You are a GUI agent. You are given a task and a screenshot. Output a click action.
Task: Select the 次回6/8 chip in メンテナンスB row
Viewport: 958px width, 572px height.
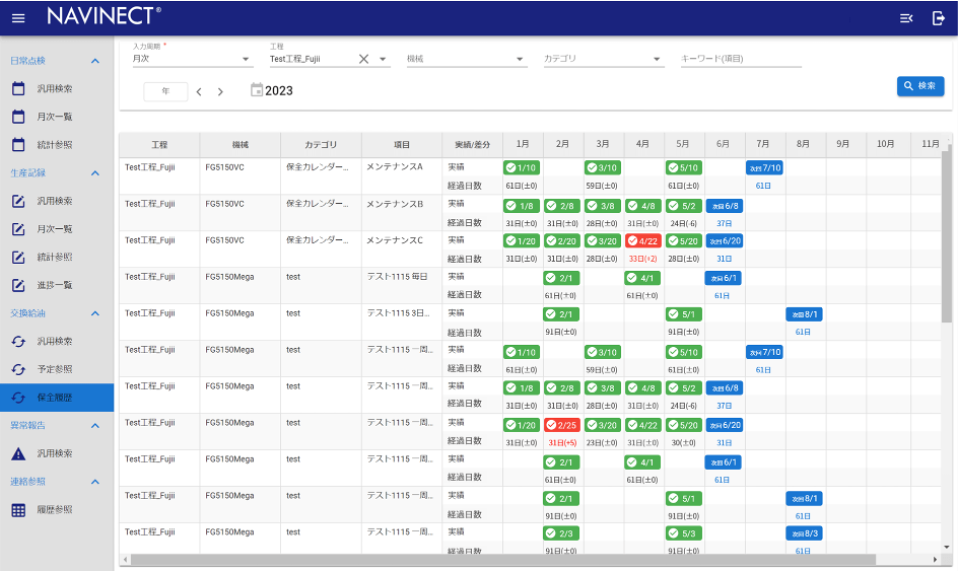pyautogui.click(x=724, y=206)
